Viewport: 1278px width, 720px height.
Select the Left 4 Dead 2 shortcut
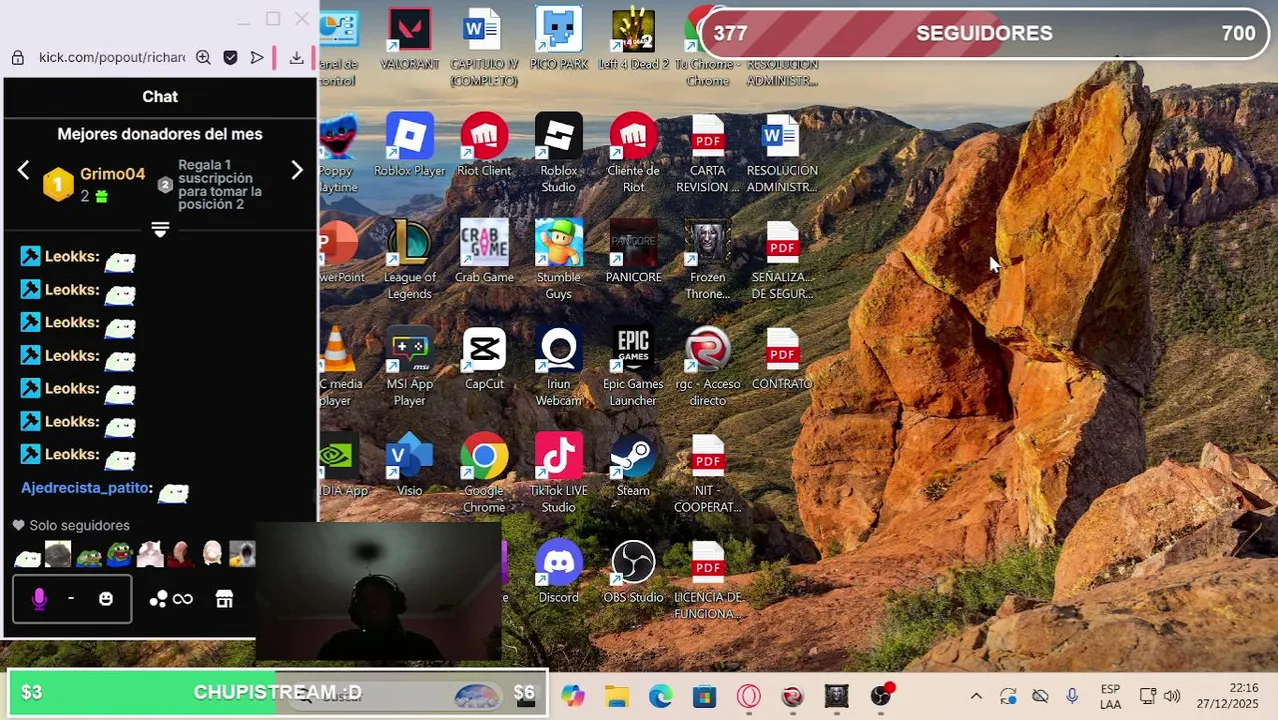coord(633,40)
